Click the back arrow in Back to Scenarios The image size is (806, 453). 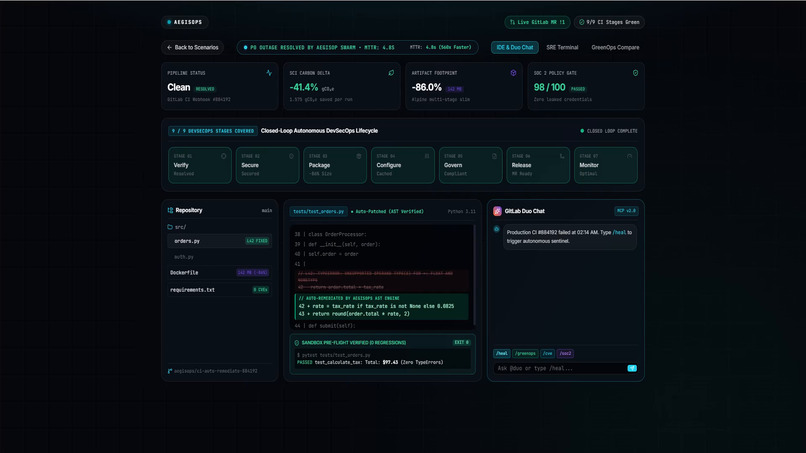pos(170,47)
